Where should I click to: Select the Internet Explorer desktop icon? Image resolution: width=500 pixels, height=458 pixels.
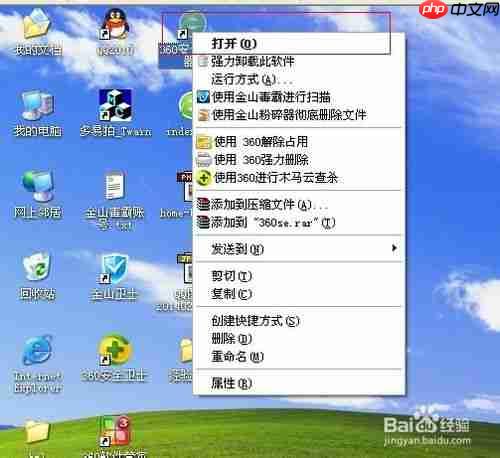coord(37,351)
